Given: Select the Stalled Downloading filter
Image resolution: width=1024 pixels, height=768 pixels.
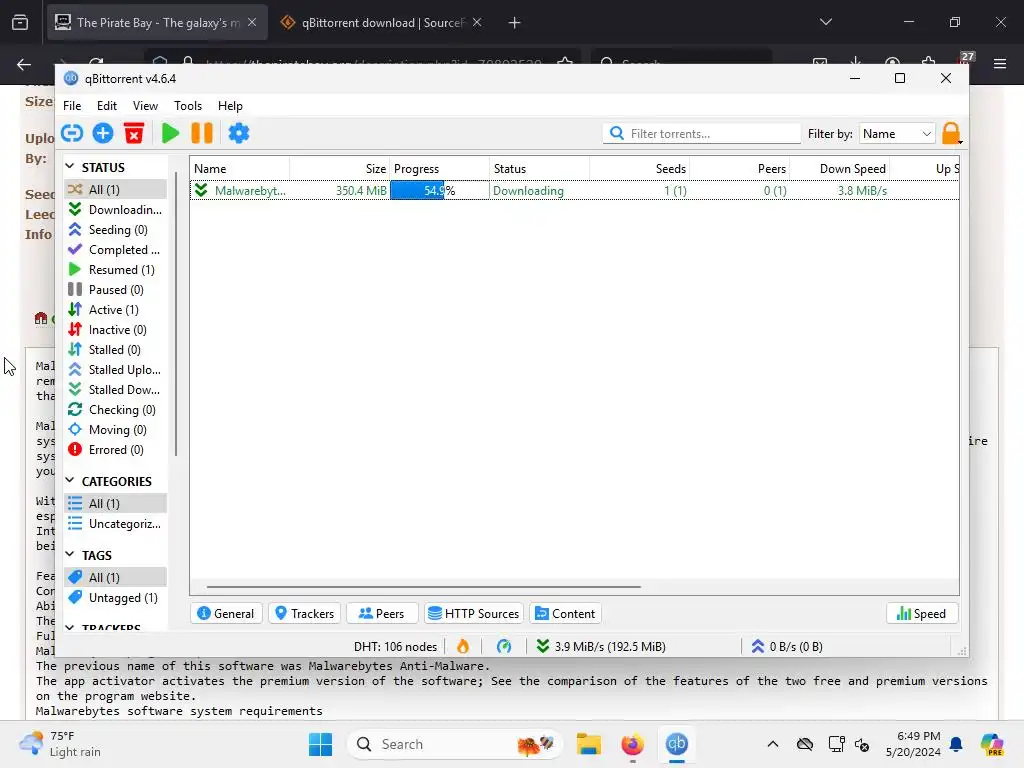Looking at the screenshot, I should point(116,390).
